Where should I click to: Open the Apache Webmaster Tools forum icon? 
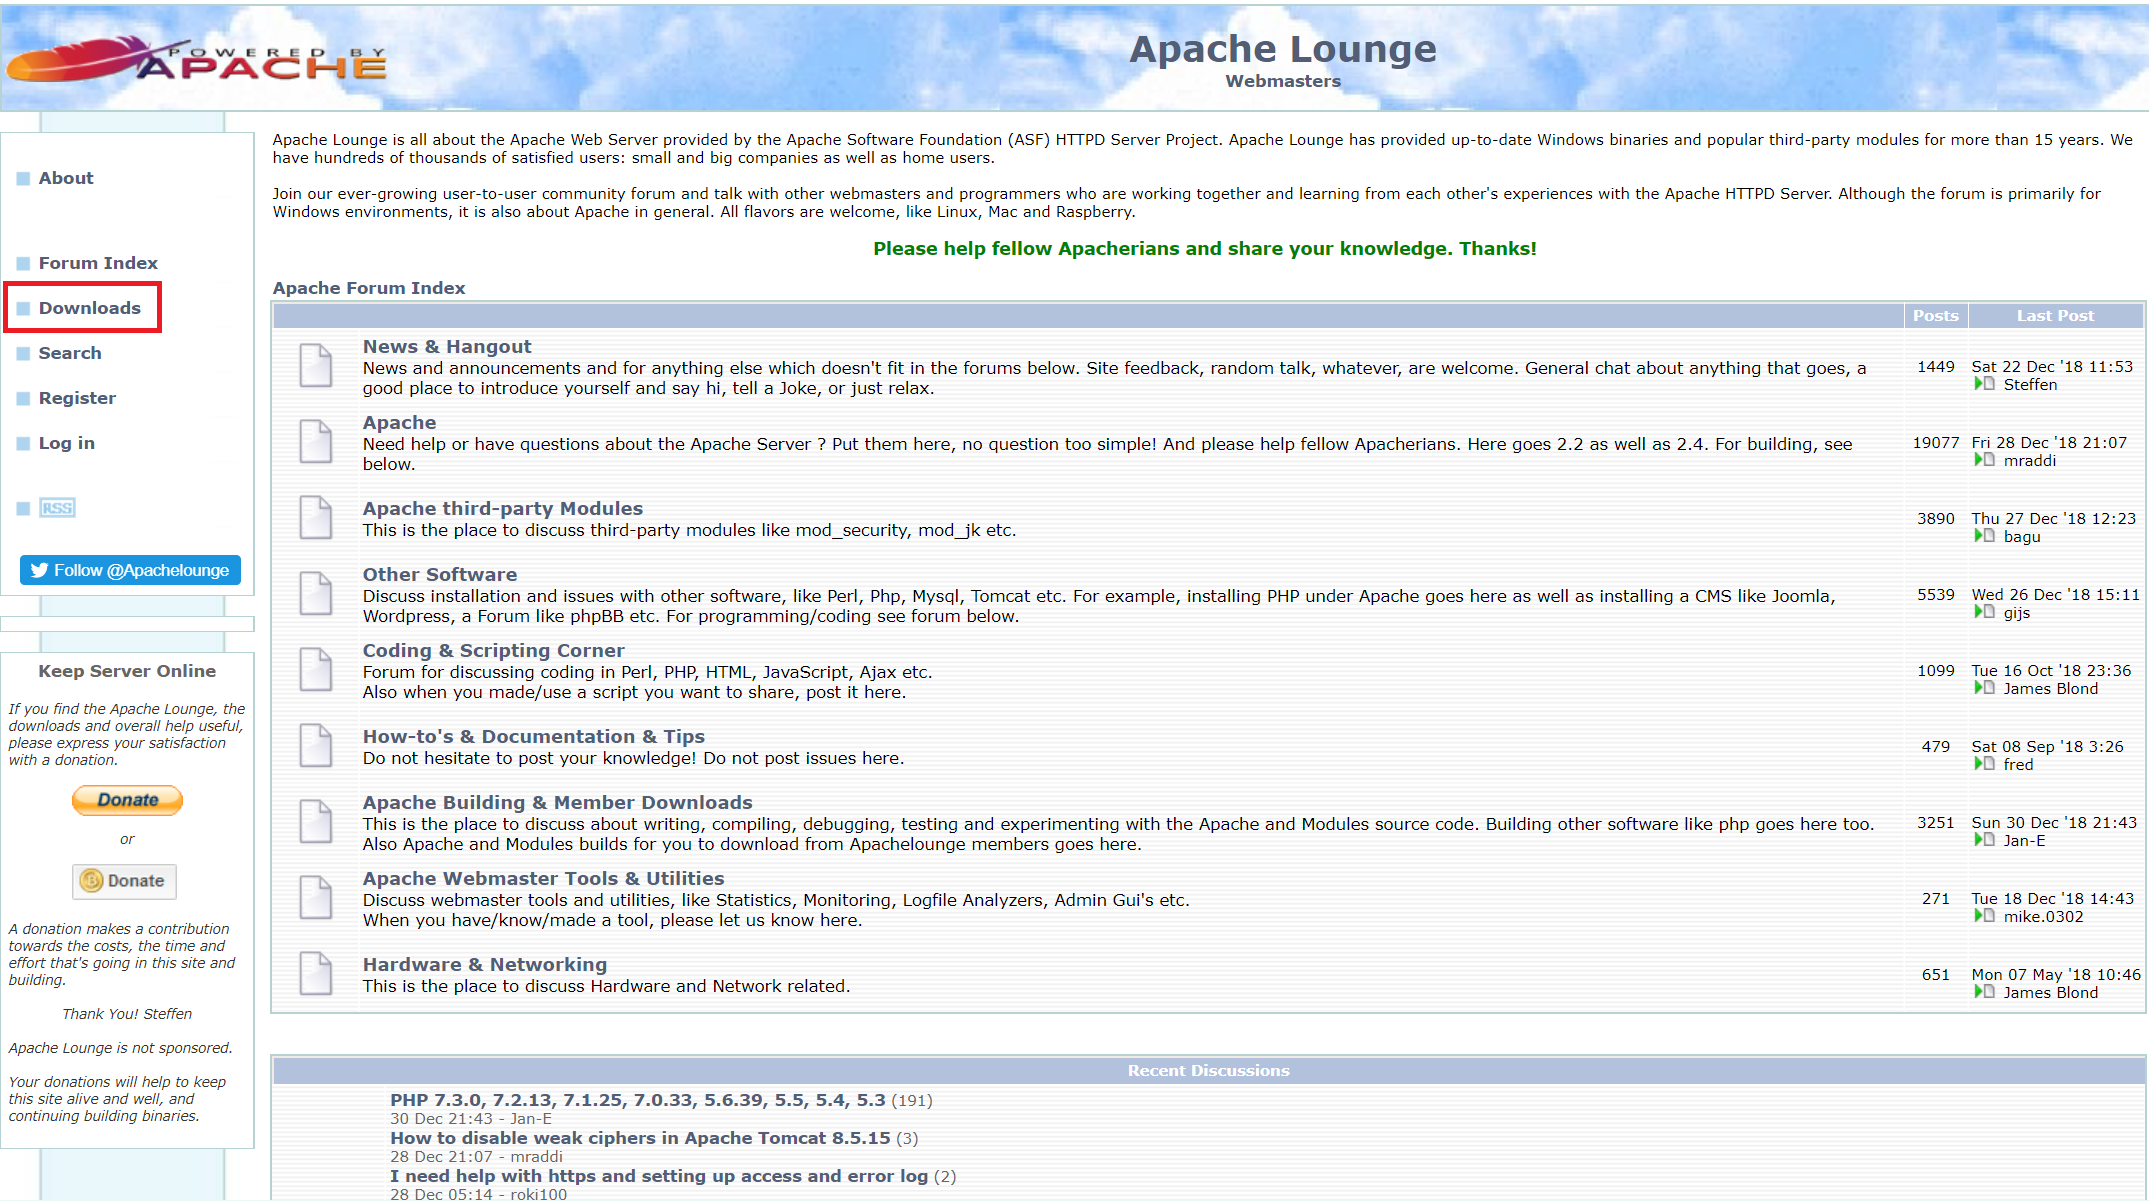tap(315, 897)
